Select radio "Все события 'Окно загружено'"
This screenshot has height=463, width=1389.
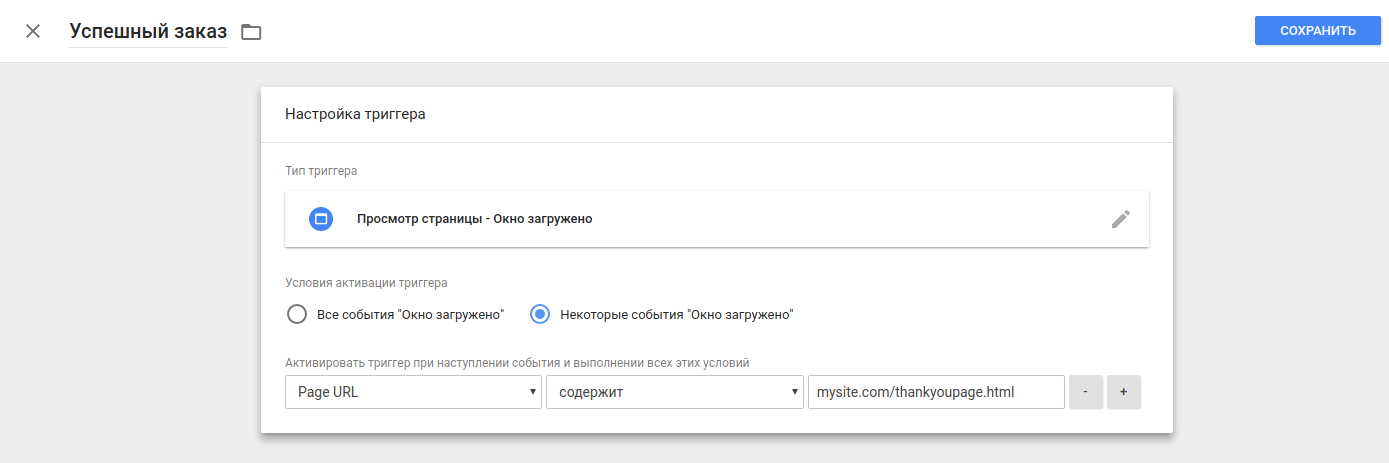coord(297,314)
